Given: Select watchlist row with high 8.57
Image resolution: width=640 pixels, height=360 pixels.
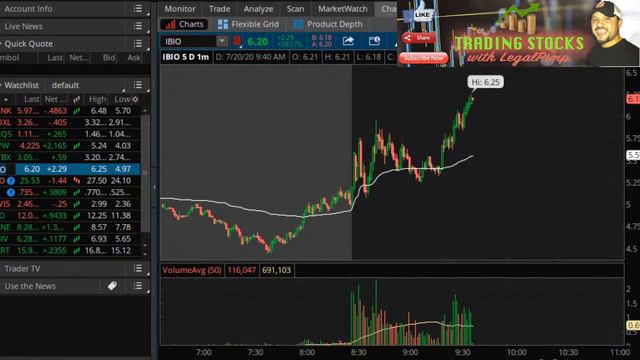Looking at the screenshot, I should 70,227.
